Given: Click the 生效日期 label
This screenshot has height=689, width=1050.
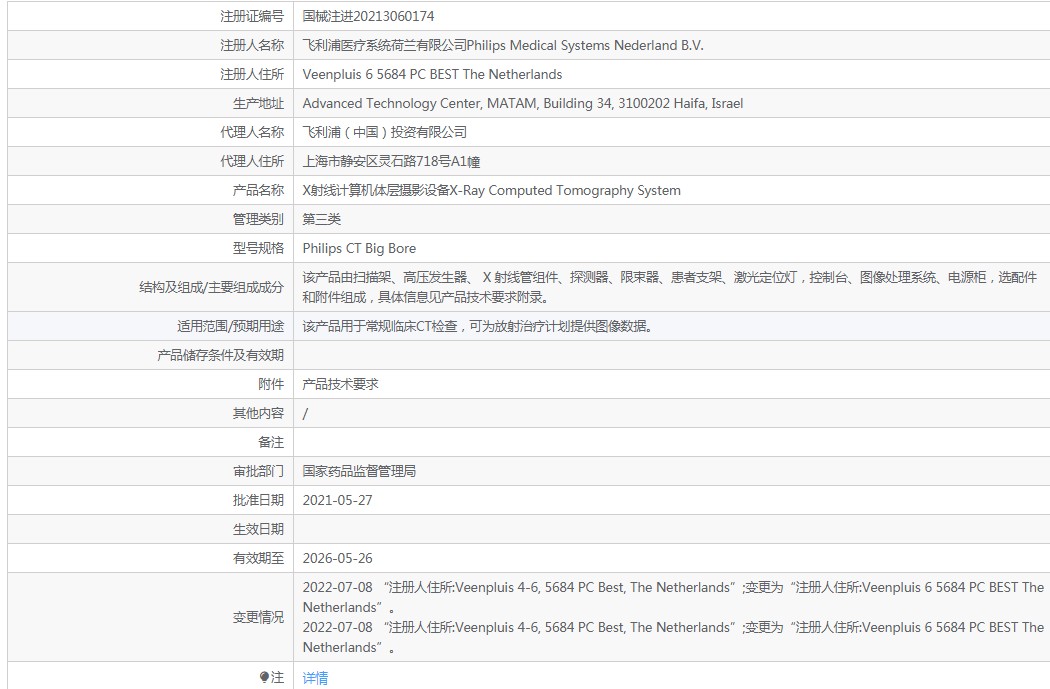Looking at the screenshot, I should 258,530.
